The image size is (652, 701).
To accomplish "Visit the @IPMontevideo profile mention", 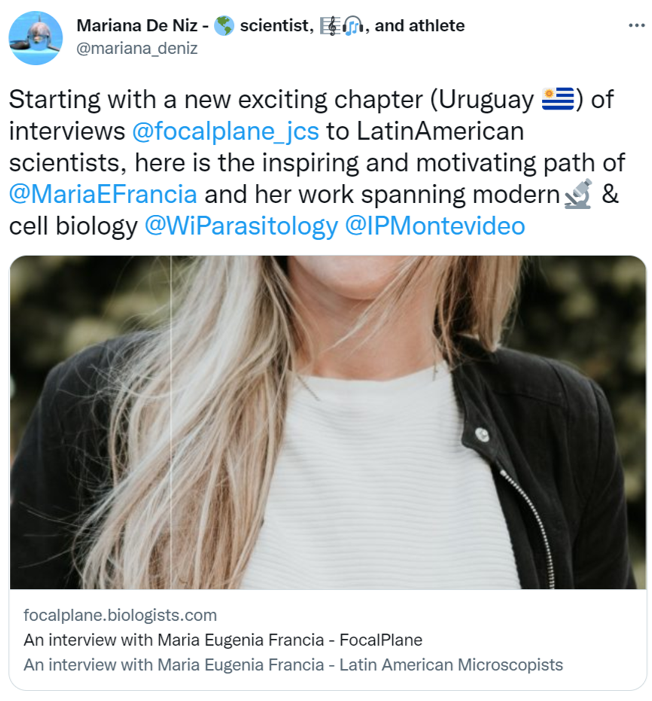I will [435, 226].
